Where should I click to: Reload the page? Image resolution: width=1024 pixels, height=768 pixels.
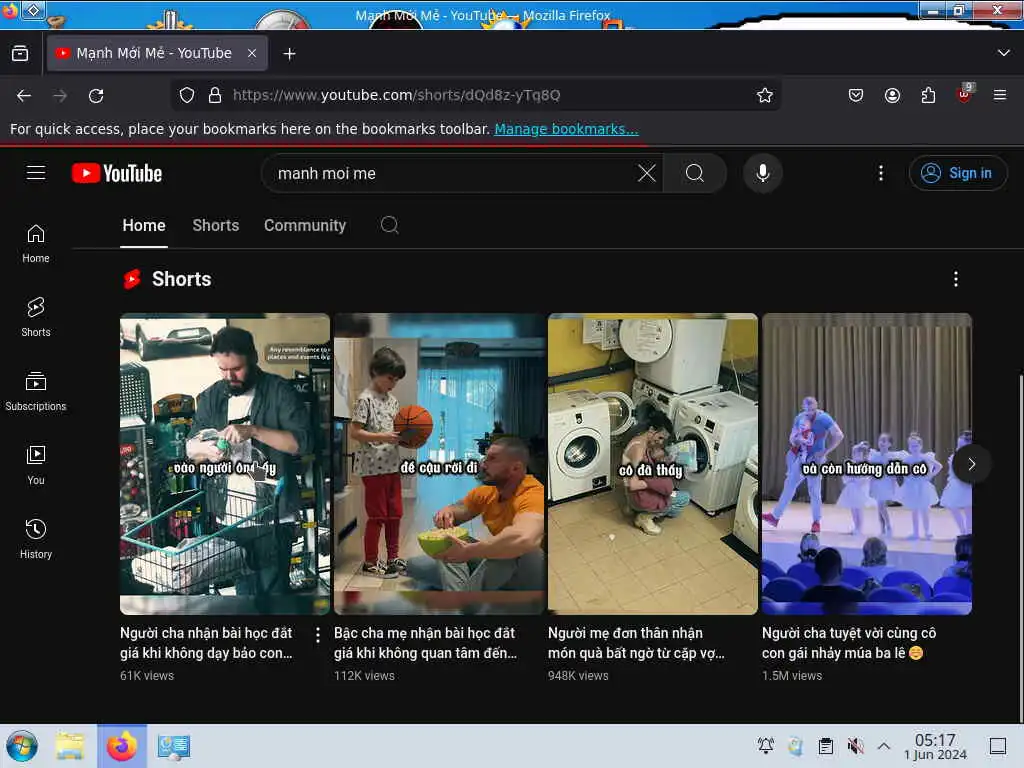click(96, 95)
